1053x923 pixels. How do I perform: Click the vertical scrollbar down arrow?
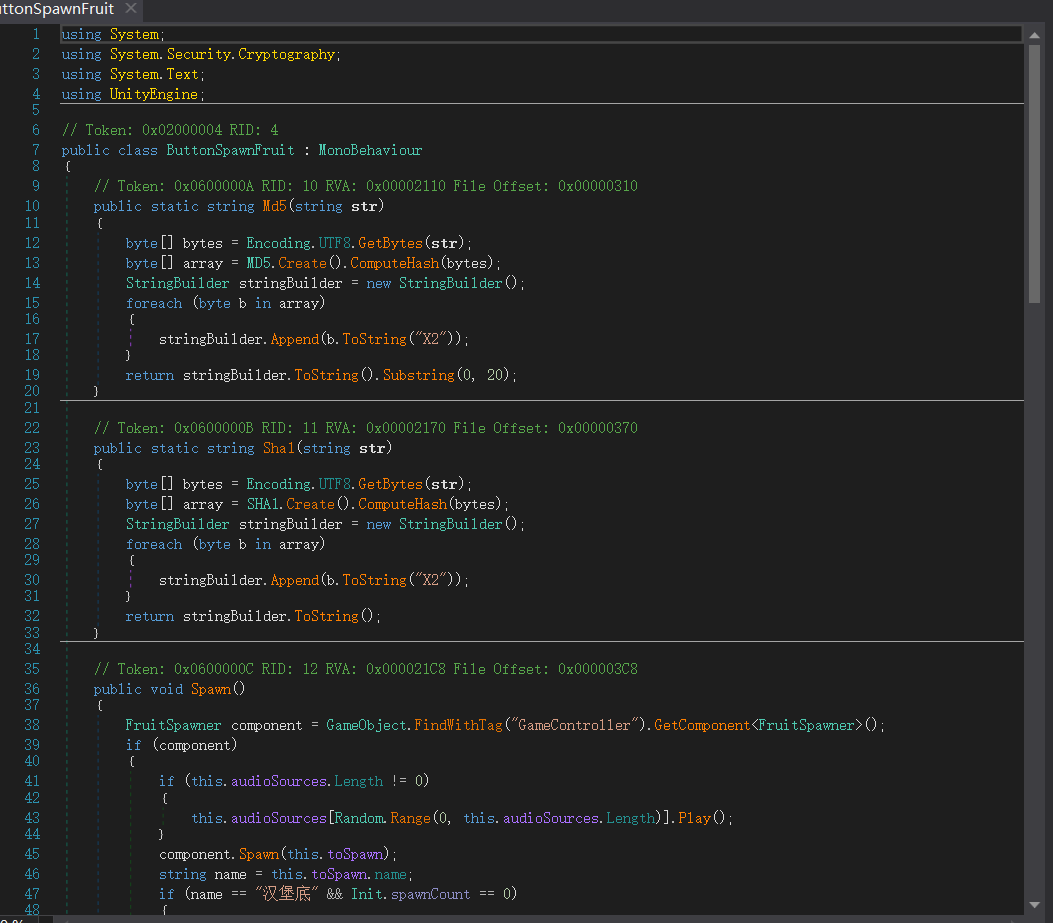[x=1035, y=903]
